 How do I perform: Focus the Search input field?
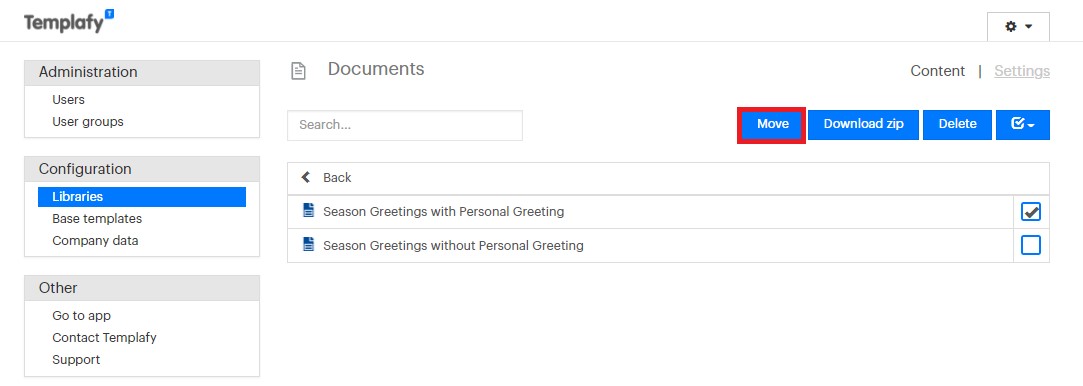click(x=405, y=125)
